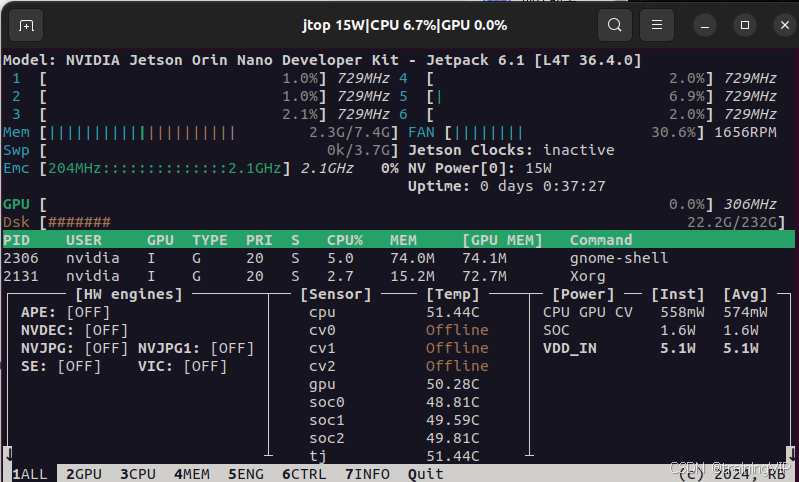Click the cpu sensor temperature 51.44C

pos(452,312)
